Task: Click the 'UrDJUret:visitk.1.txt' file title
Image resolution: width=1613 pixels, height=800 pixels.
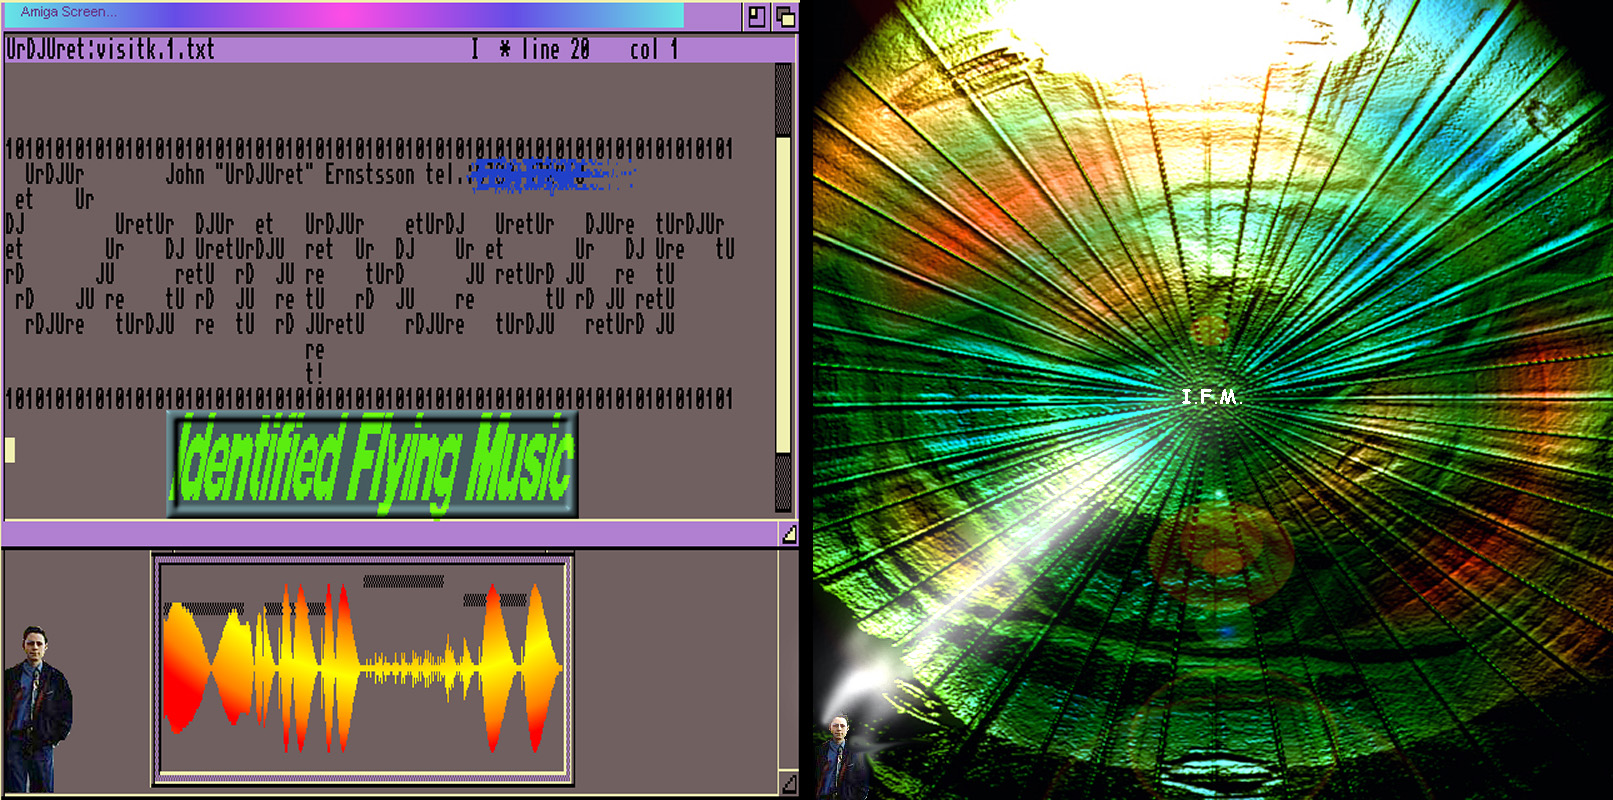Action: tap(110, 49)
